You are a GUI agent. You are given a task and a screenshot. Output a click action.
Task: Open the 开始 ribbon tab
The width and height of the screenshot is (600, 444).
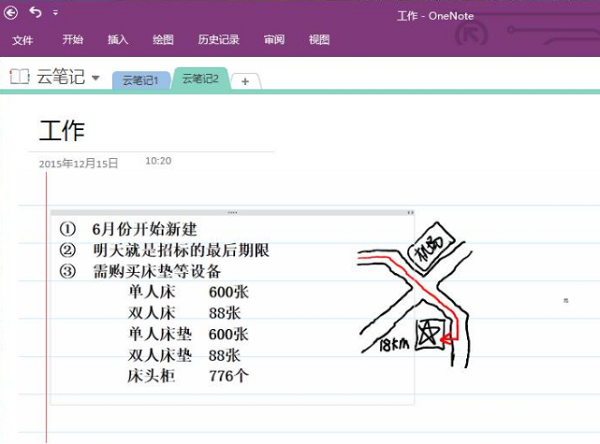click(x=73, y=40)
